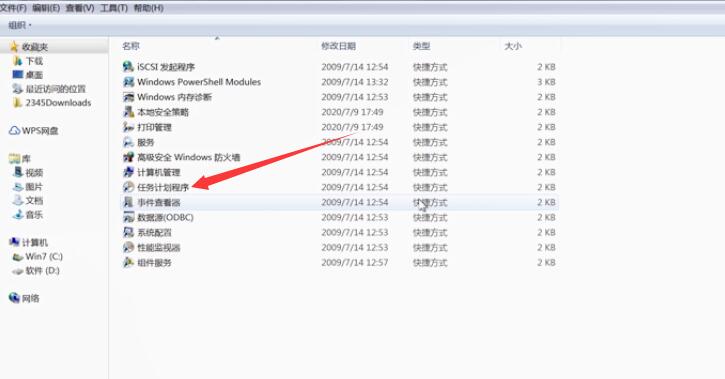Click the 数据源(ODBC) icon
This screenshot has height=379, width=725.
(128, 217)
